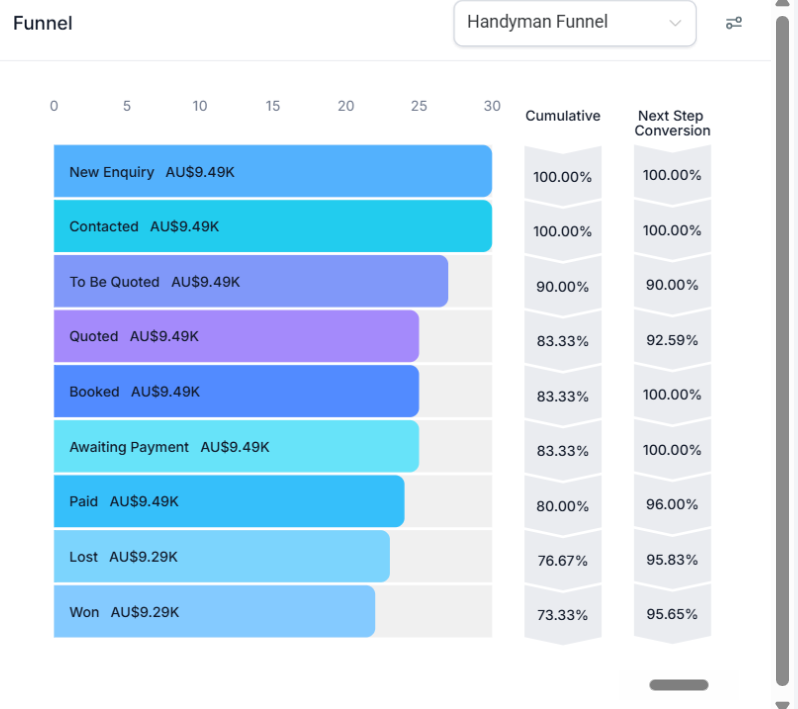Click the axis label 30
This screenshot has width=798, height=709.
coord(492,106)
